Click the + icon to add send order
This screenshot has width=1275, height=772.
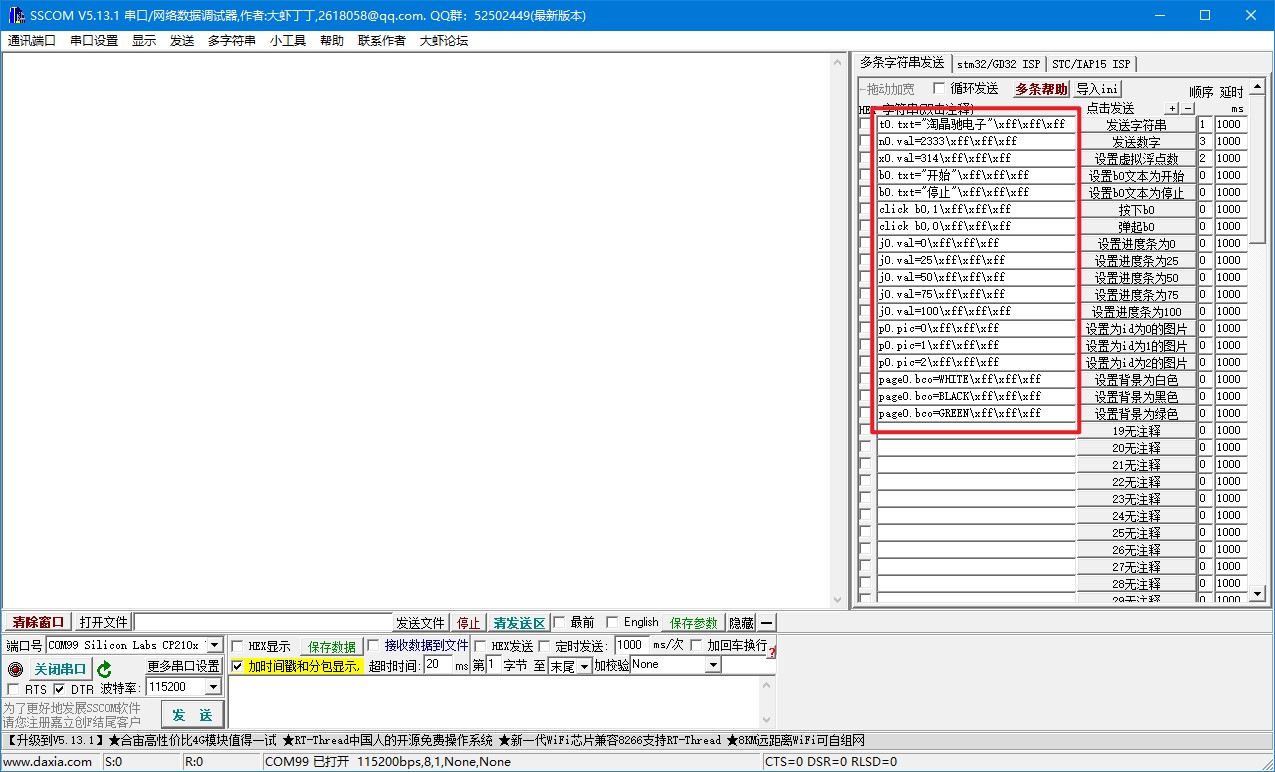1172,109
